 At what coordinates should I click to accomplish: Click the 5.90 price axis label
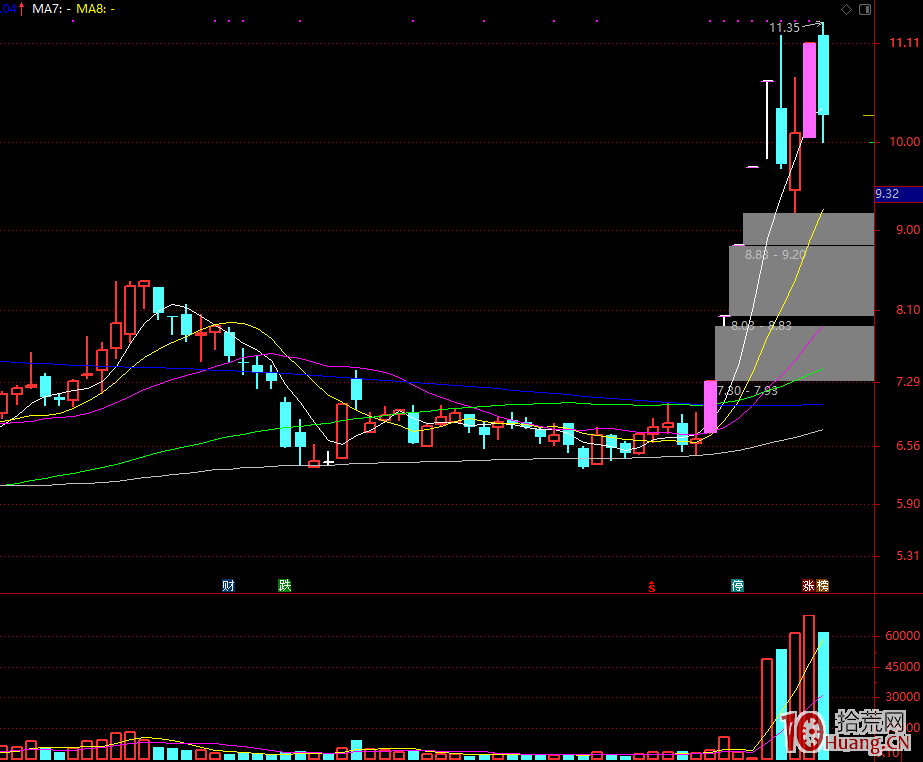[x=908, y=503]
